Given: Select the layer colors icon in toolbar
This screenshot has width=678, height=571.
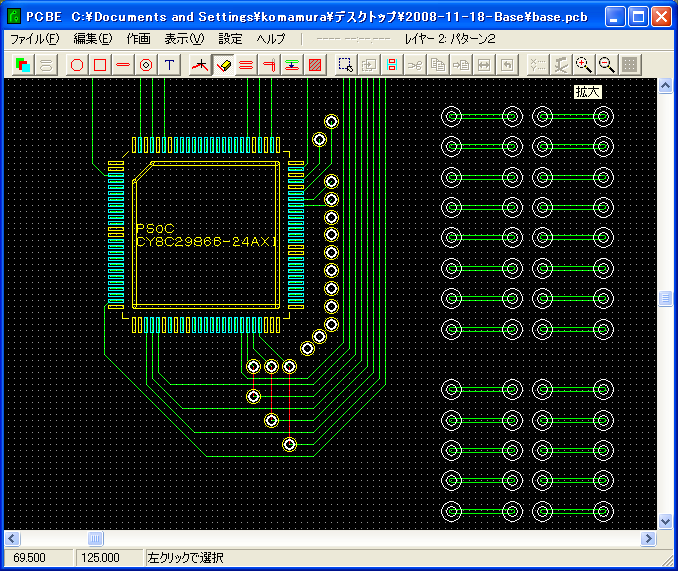Looking at the screenshot, I should click(24, 65).
